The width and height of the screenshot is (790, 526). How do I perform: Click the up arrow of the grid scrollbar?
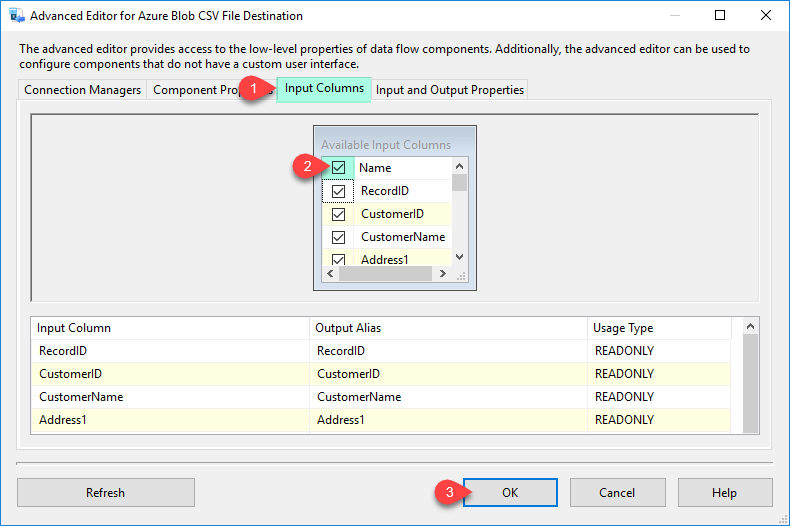750,326
